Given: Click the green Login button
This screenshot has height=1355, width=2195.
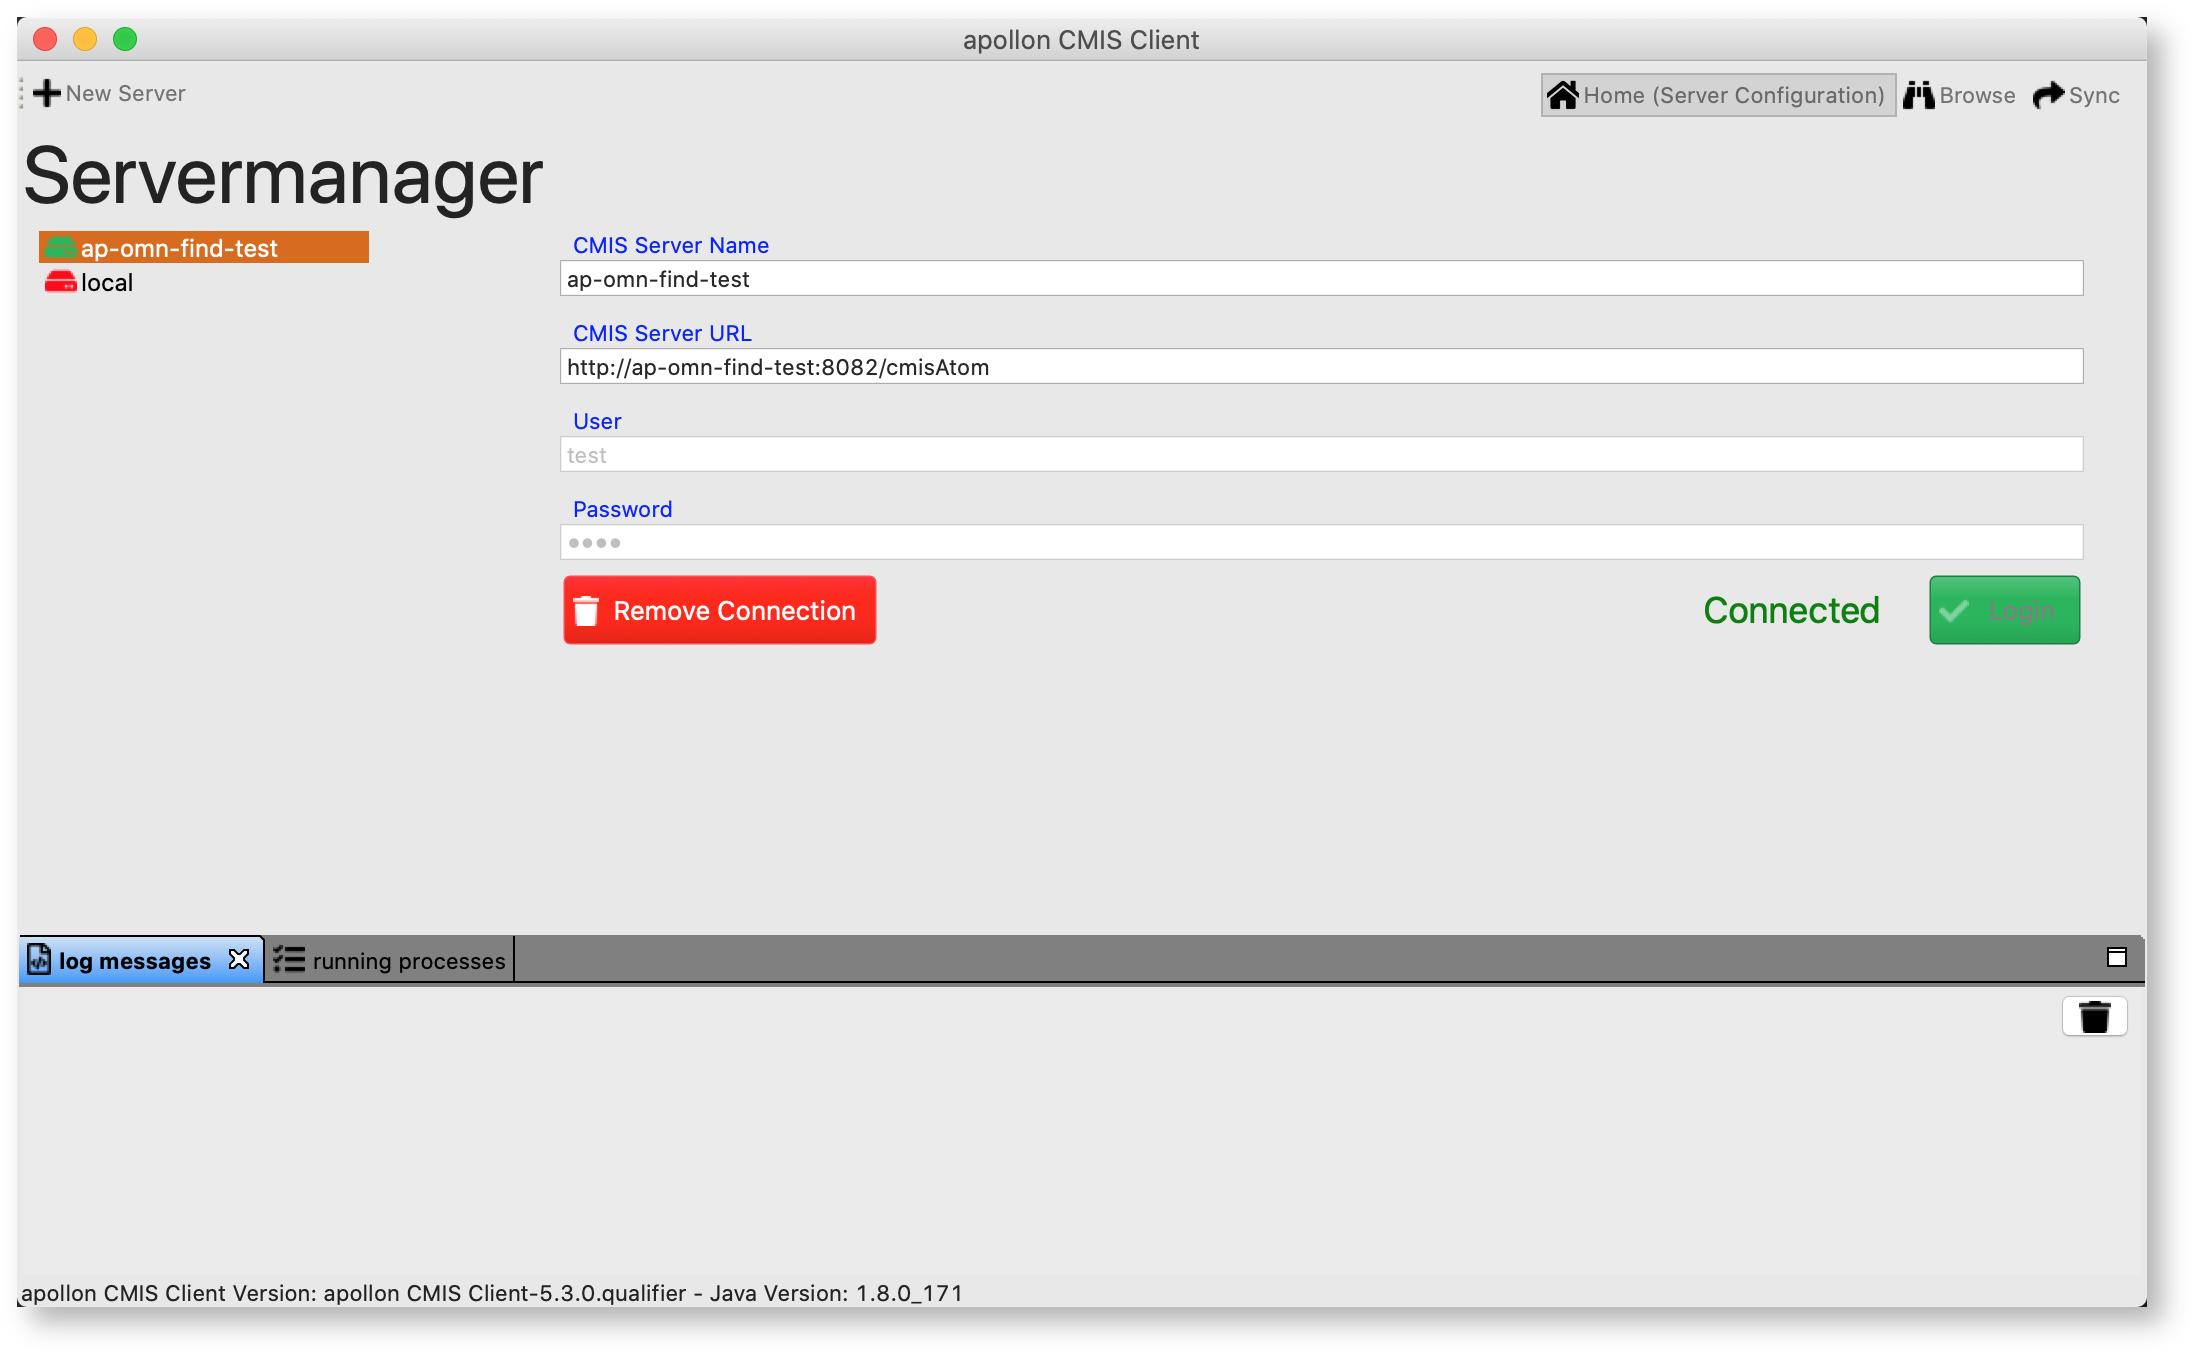Looking at the screenshot, I should pos(2004,611).
